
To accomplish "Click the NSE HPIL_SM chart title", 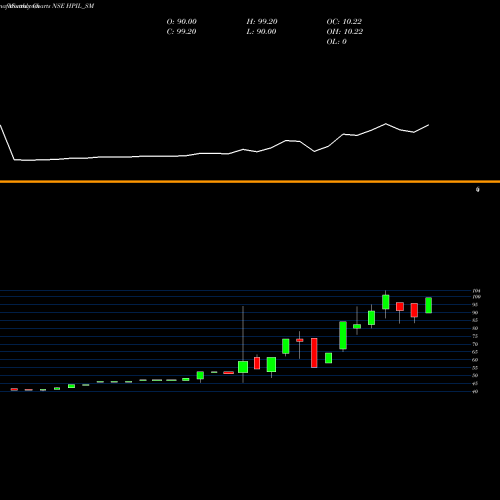I will [73, 6].
